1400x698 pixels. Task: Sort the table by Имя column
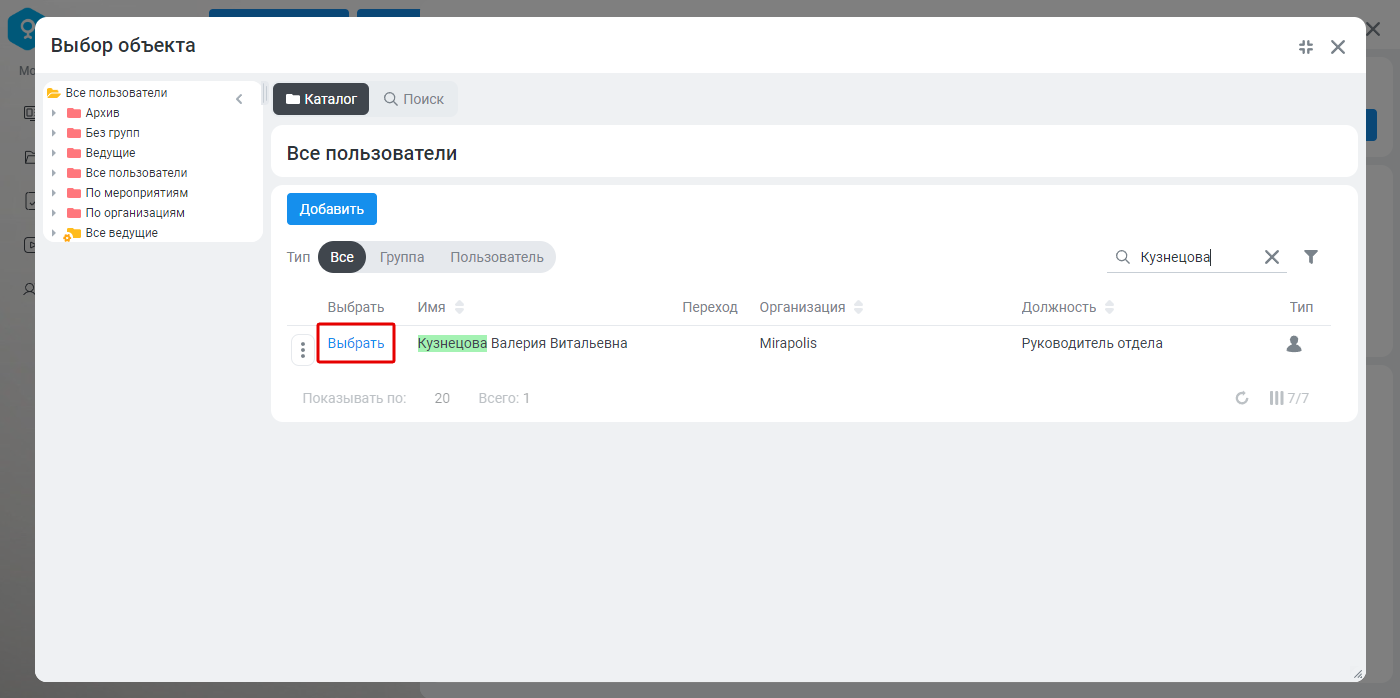[x=459, y=307]
